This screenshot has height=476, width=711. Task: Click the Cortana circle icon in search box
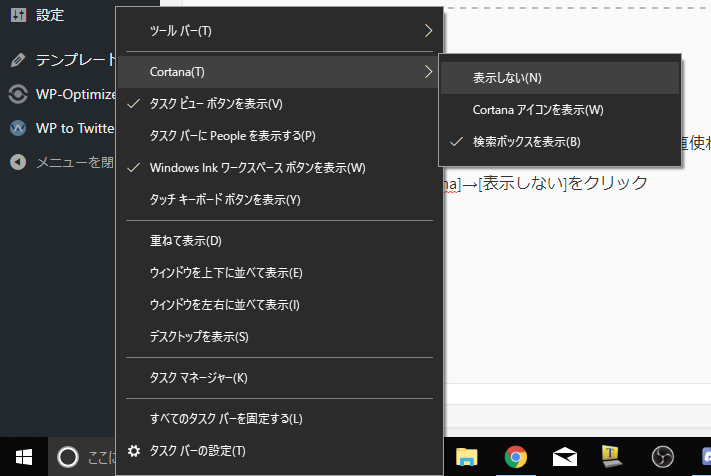point(67,457)
